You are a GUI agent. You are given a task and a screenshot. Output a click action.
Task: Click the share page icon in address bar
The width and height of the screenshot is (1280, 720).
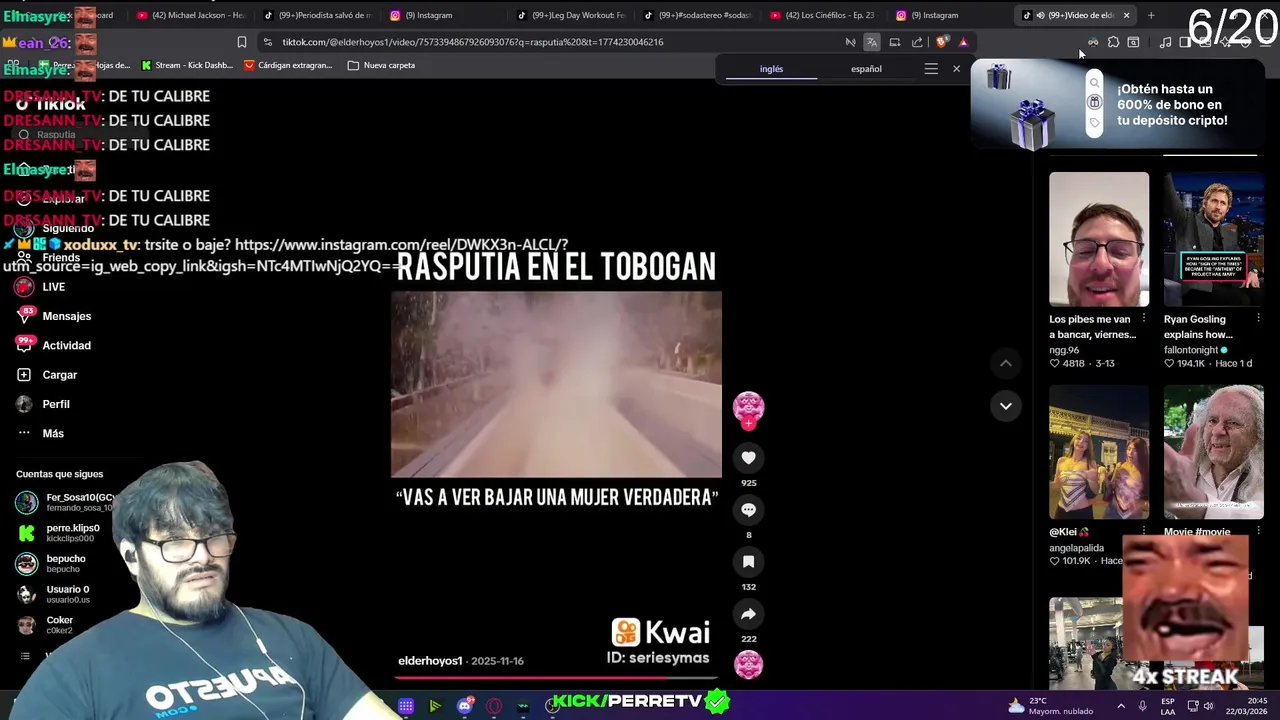coord(917,42)
